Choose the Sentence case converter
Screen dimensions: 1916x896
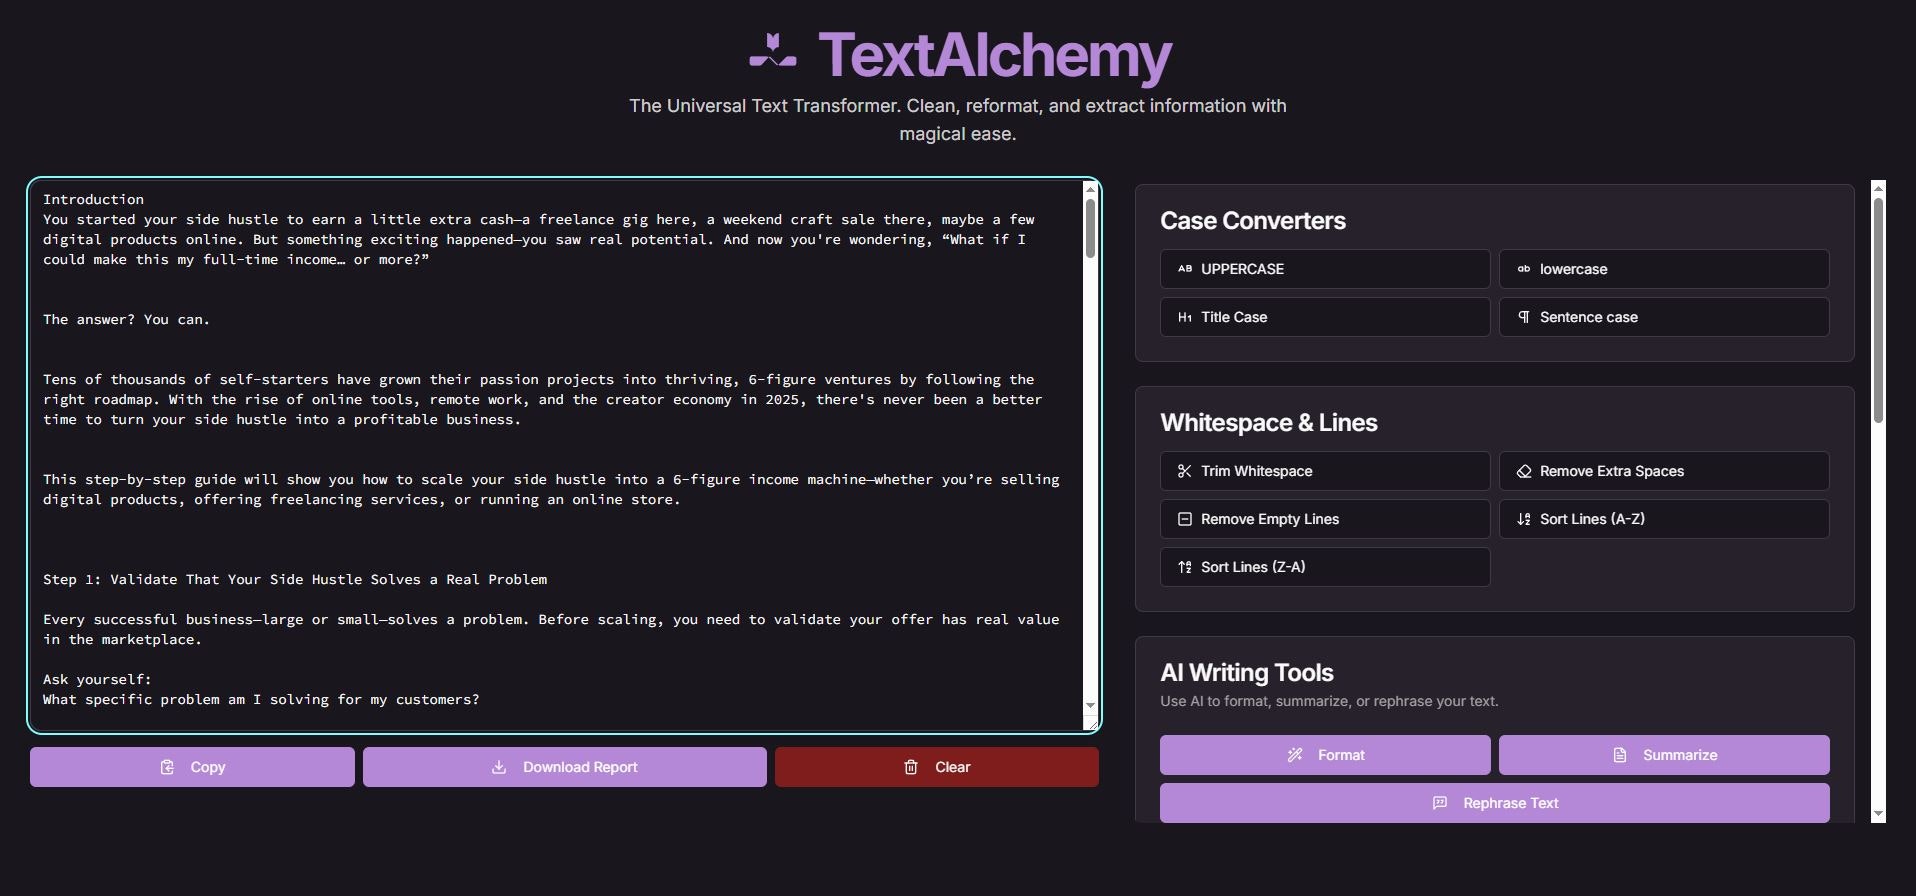click(x=1664, y=317)
